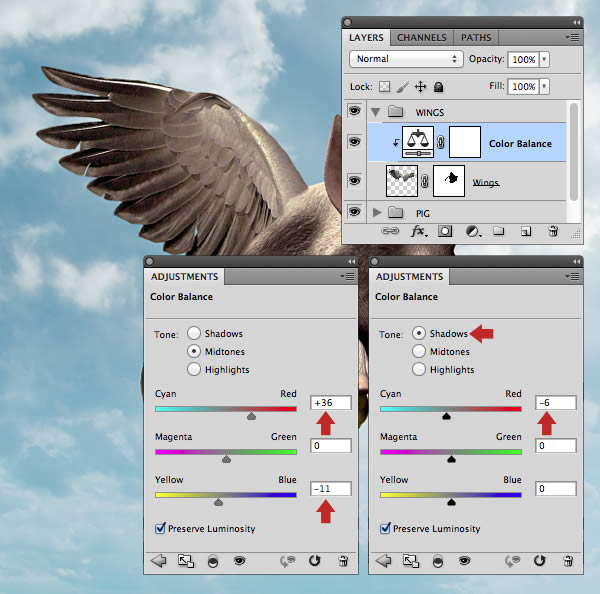Open the Opacity dropdown arrow

544,59
